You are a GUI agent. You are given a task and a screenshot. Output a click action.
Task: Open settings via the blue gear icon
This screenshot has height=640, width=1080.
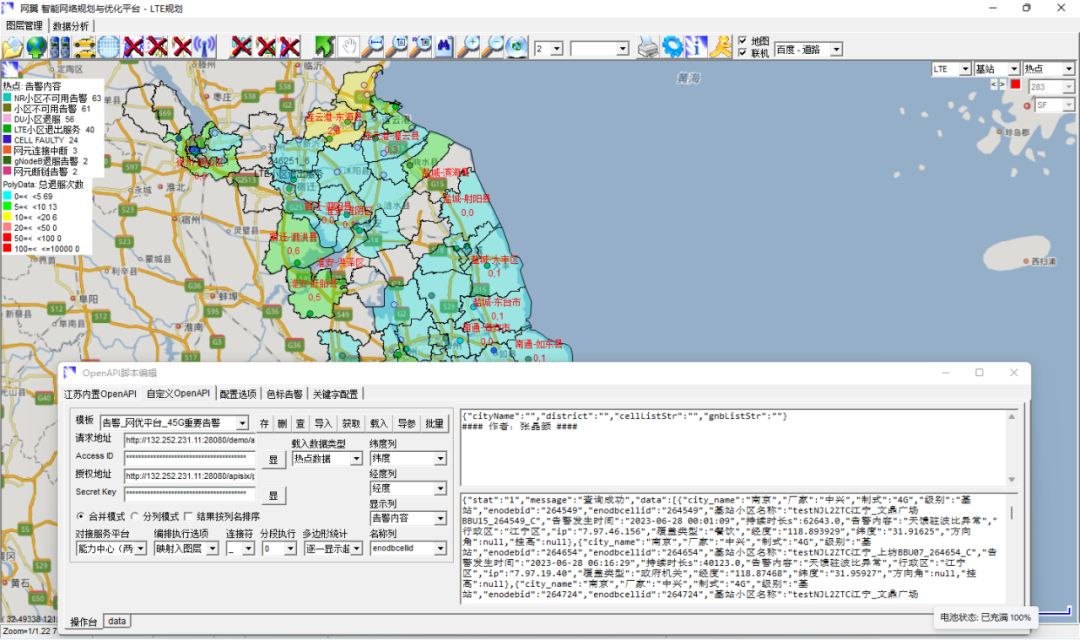coord(672,47)
